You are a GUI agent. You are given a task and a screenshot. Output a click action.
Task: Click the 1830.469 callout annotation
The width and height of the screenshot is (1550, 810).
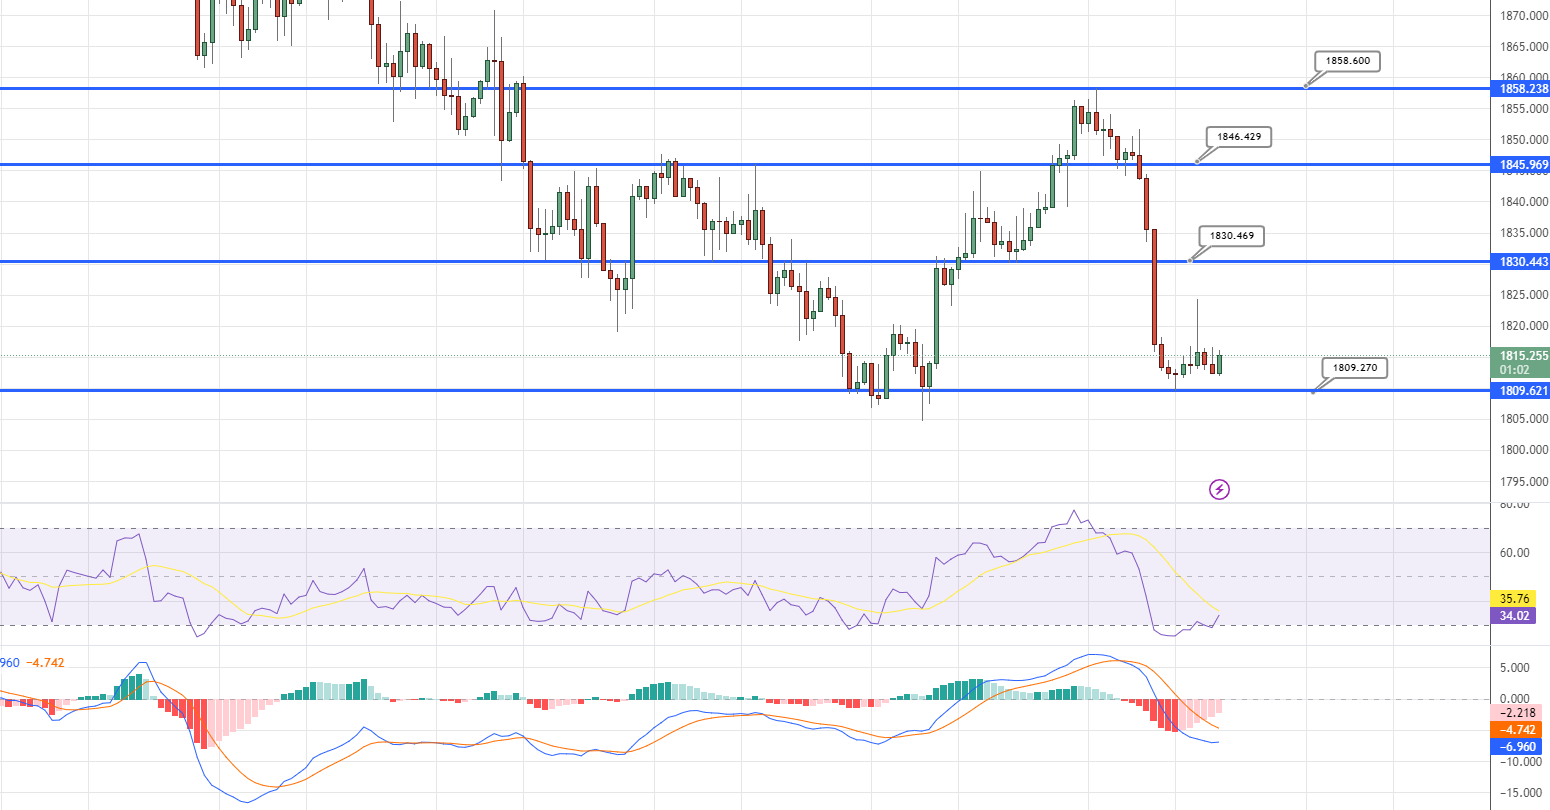tap(1232, 236)
